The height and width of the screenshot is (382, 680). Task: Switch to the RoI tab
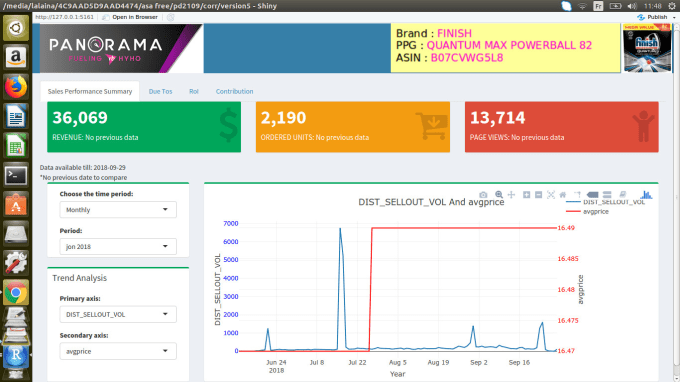click(x=194, y=91)
